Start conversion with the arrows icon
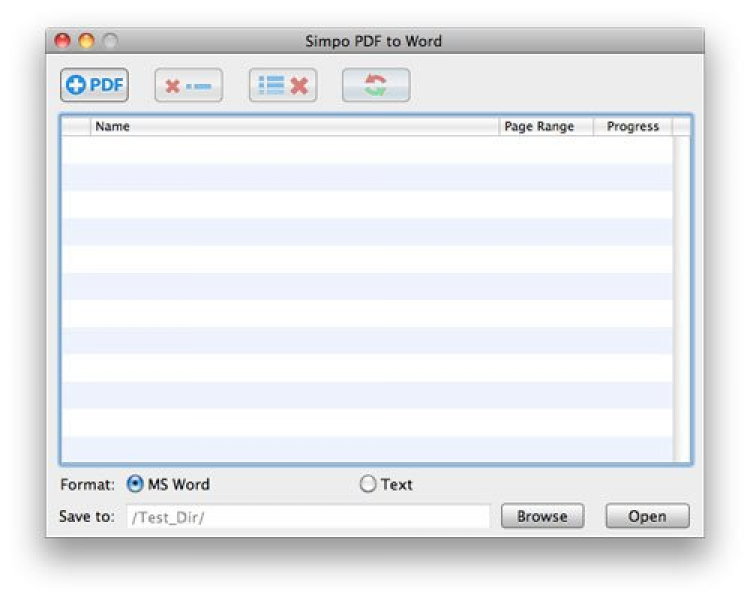Image resolution: width=750 pixels, height=600 pixels. (375, 86)
